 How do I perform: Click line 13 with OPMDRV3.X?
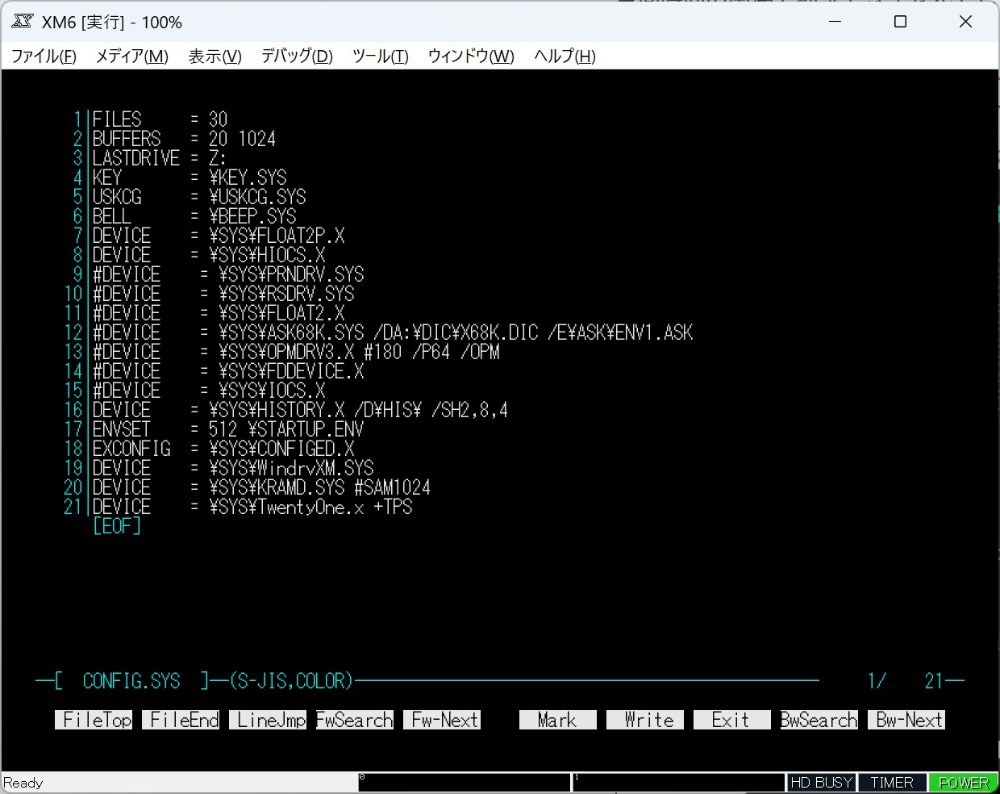click(296, 352)
